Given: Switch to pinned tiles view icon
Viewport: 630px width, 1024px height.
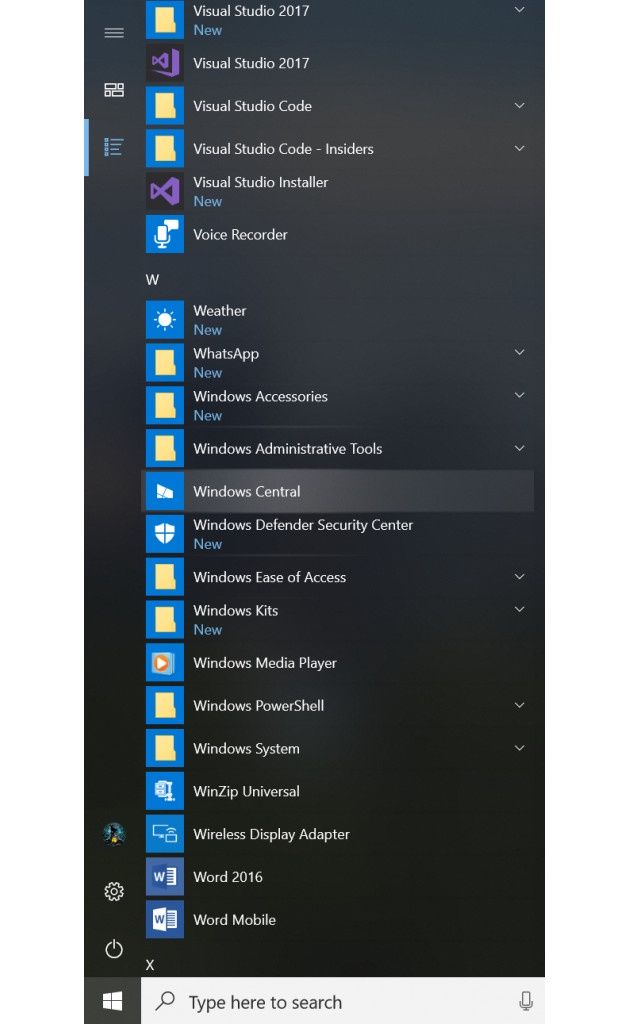Looking at the screenshot, I should pyautogui.click(x=114, y=90).
